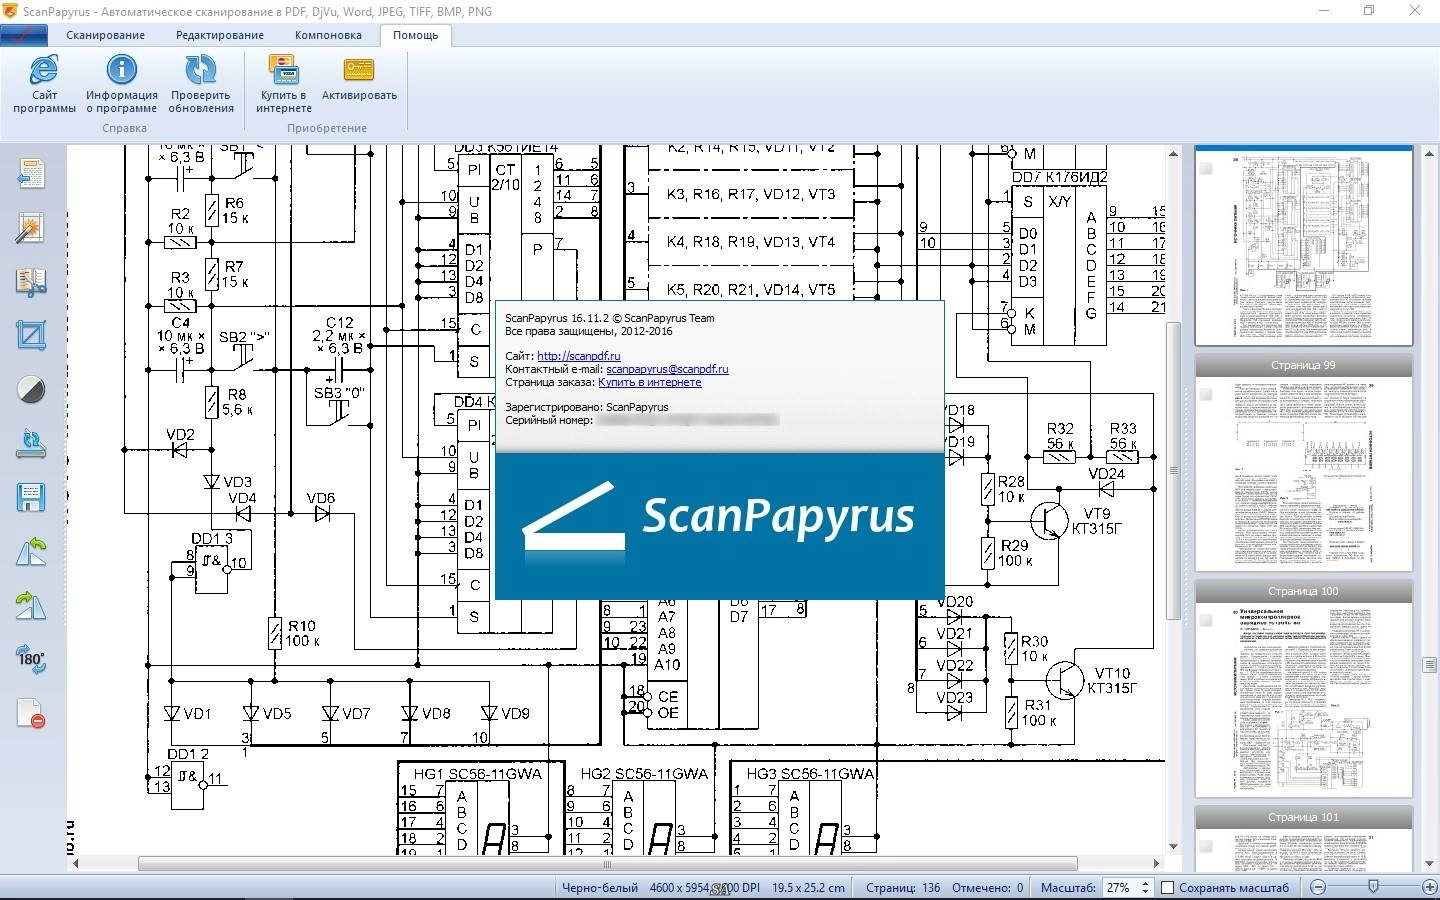Click the floppy disk save icon

31,497
